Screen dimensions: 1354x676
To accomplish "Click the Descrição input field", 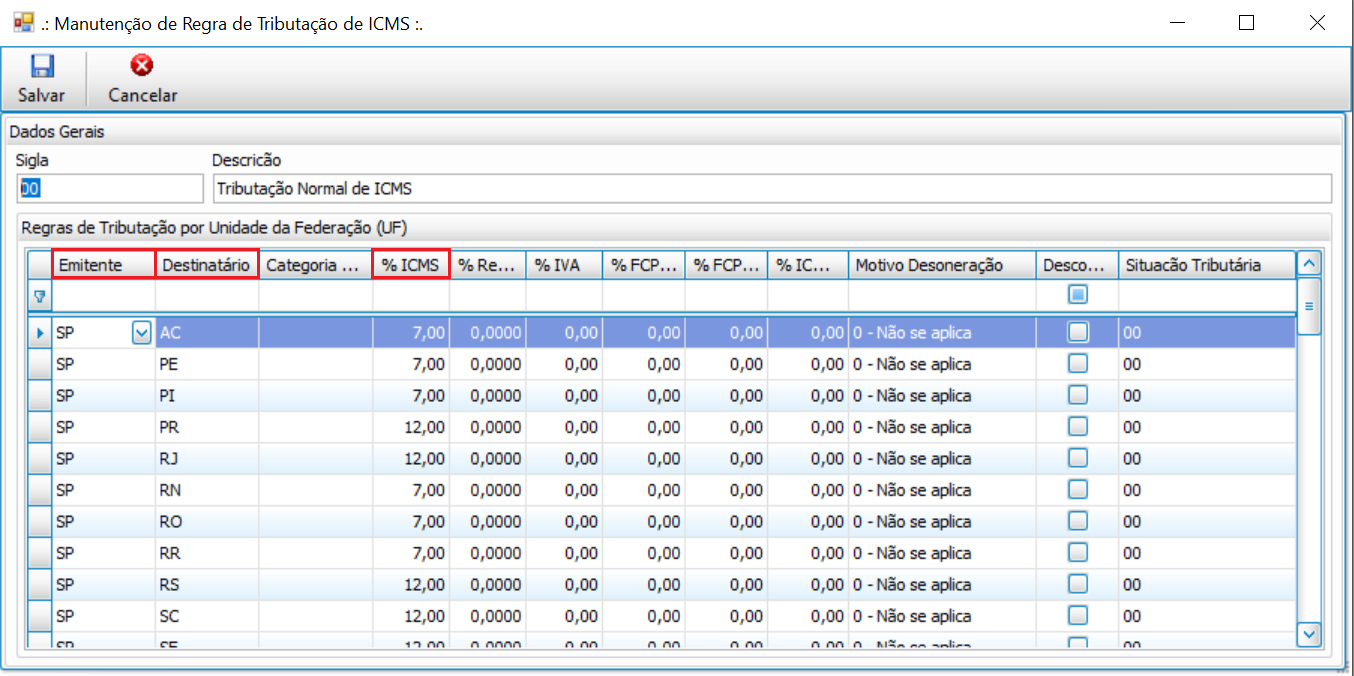I will (x=772, y=188).
